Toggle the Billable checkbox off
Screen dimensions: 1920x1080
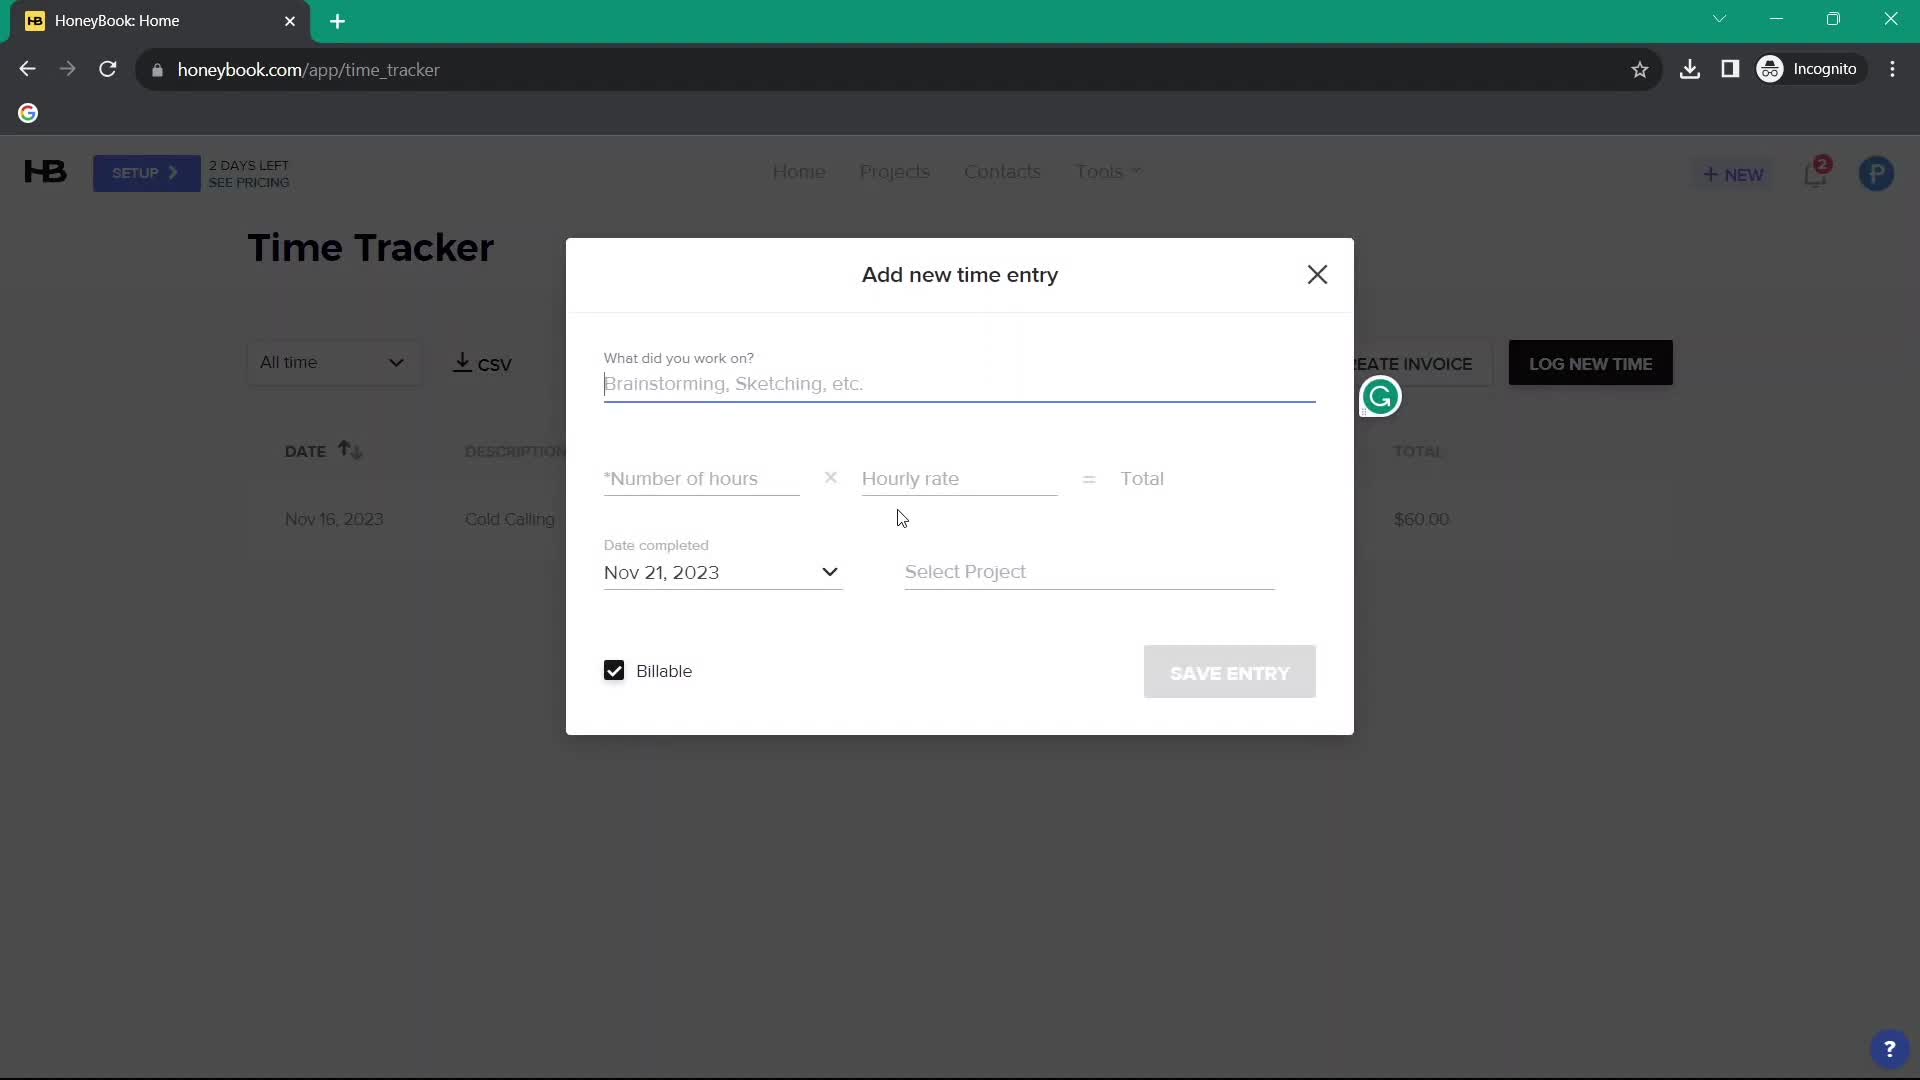[x=615, y=671]
